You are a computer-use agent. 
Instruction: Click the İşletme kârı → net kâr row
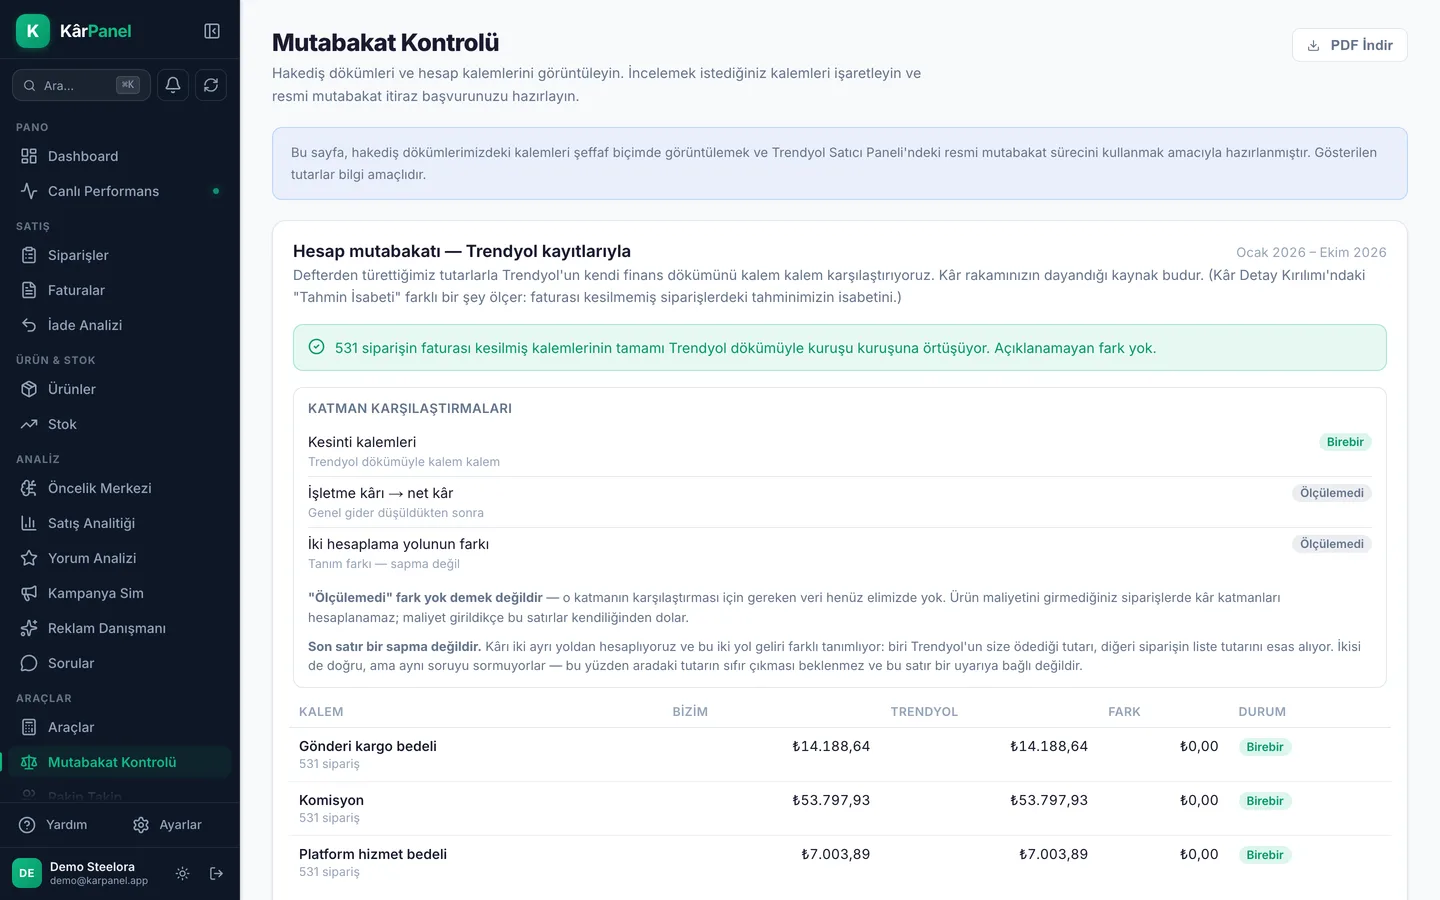[840, 502]
